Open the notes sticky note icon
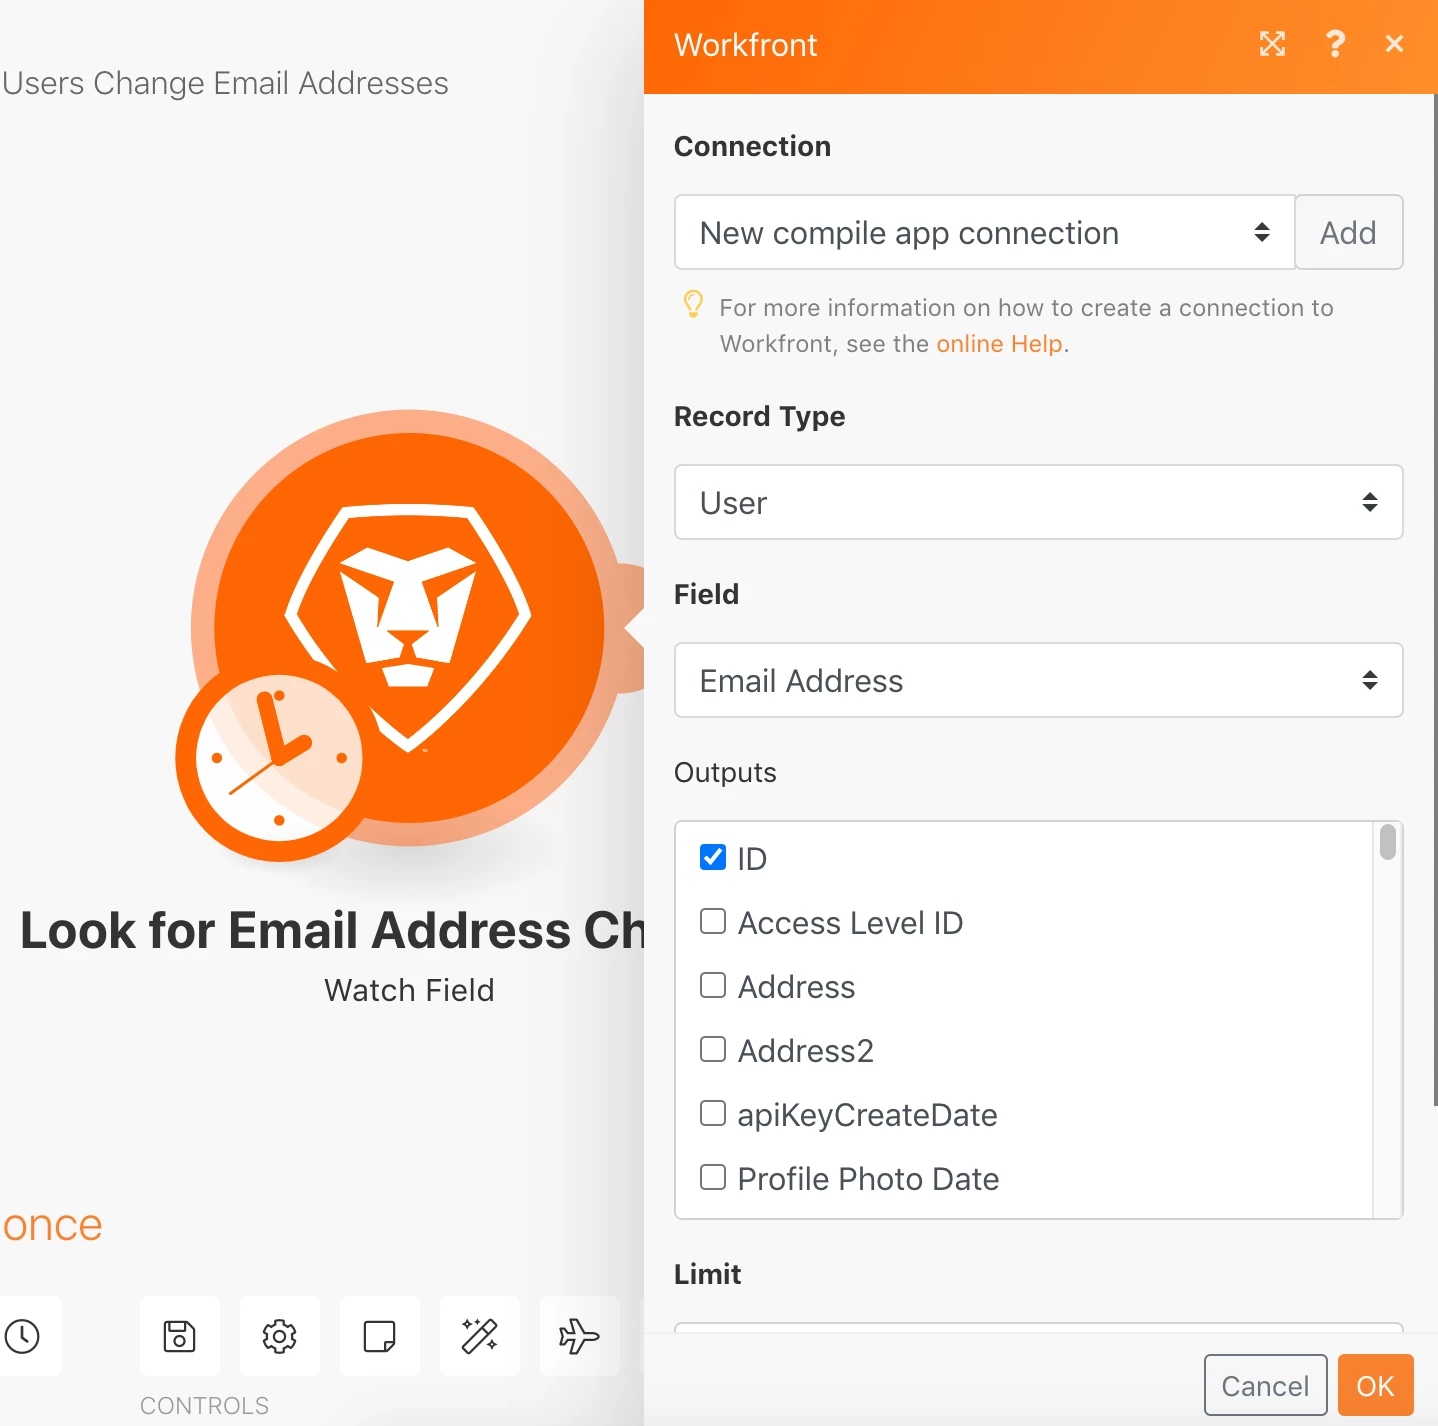1438x1426 pixels. 380,1336
